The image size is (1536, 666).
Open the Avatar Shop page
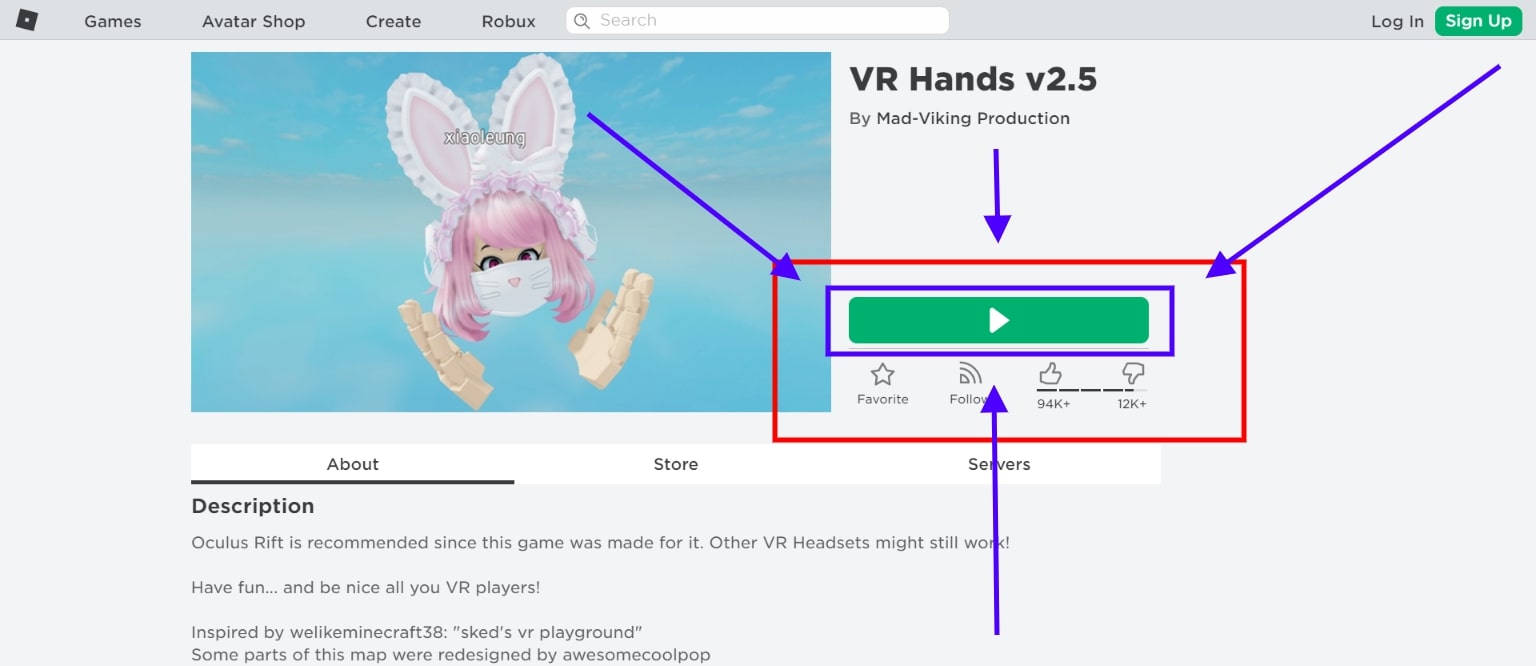point(253,21)
